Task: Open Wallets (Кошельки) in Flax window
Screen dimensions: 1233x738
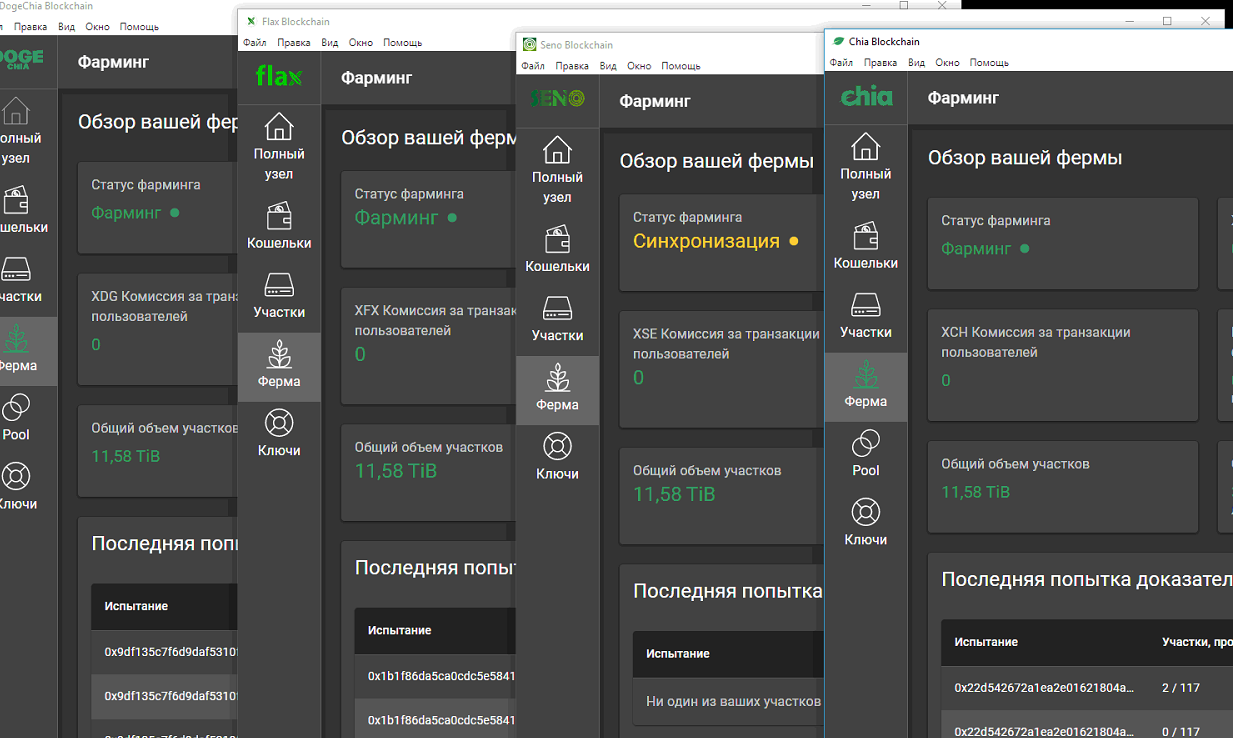Action: tap(279, 228)
